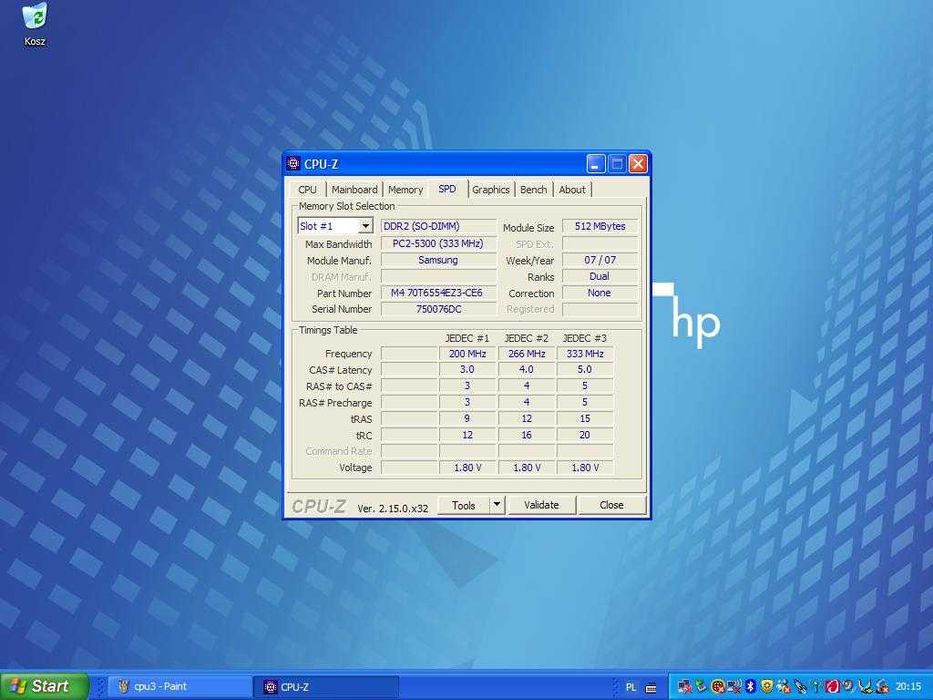
Task: Click the CPU-Z title bar icon
Action: (x=293, y=164)
